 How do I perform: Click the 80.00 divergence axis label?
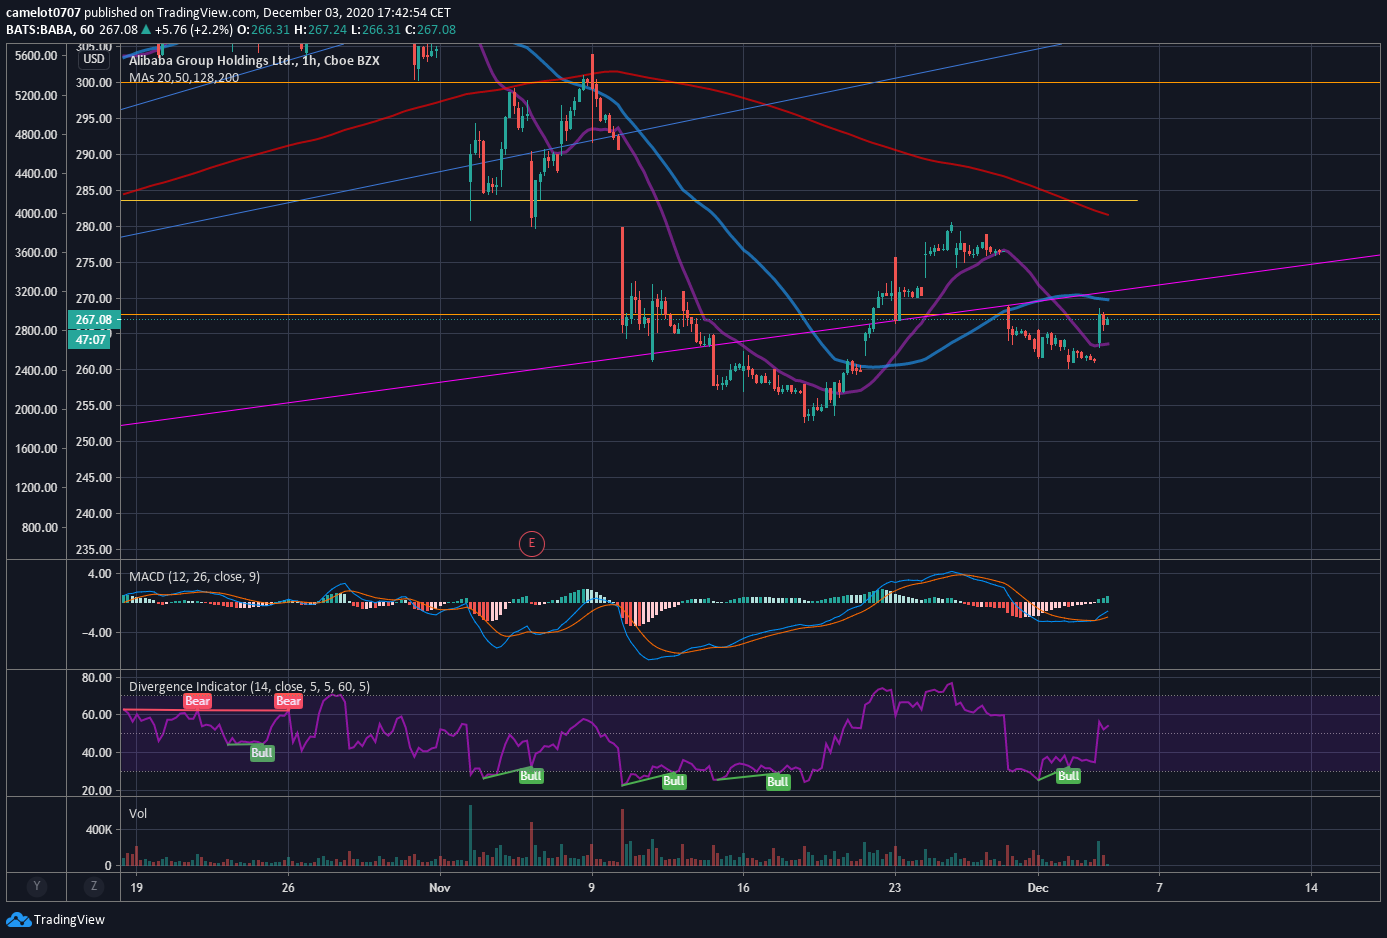97,678
